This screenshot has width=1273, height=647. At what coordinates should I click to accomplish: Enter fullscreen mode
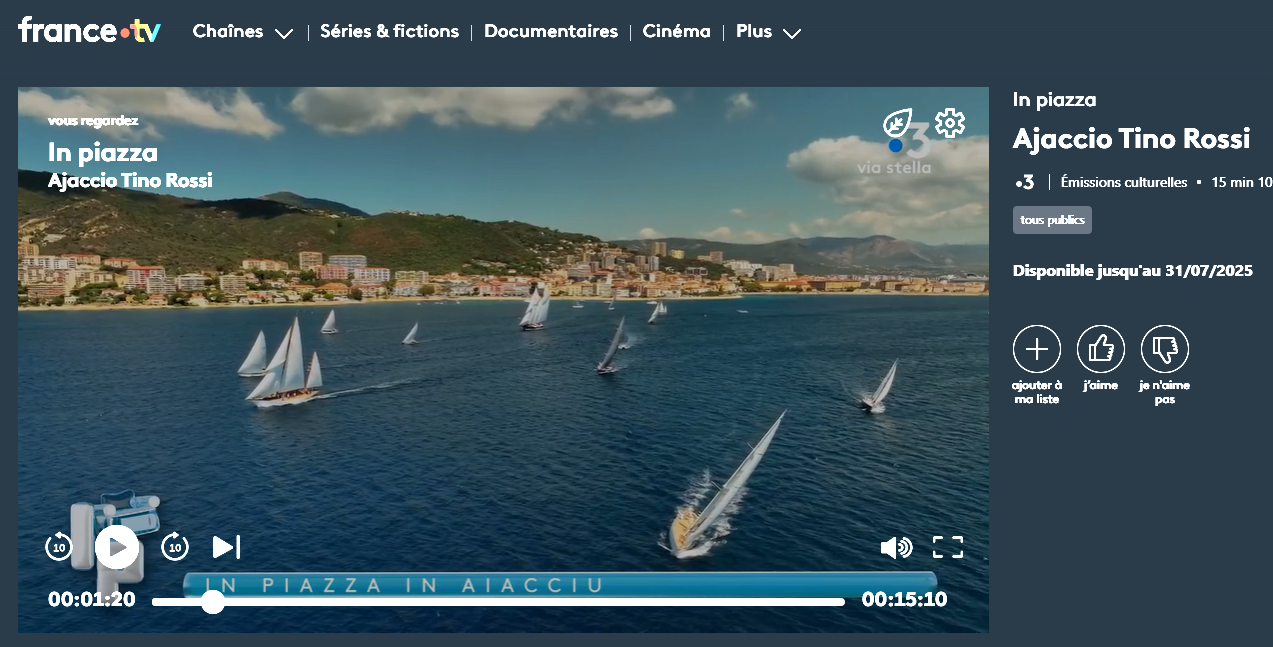[x=947, y=547]
